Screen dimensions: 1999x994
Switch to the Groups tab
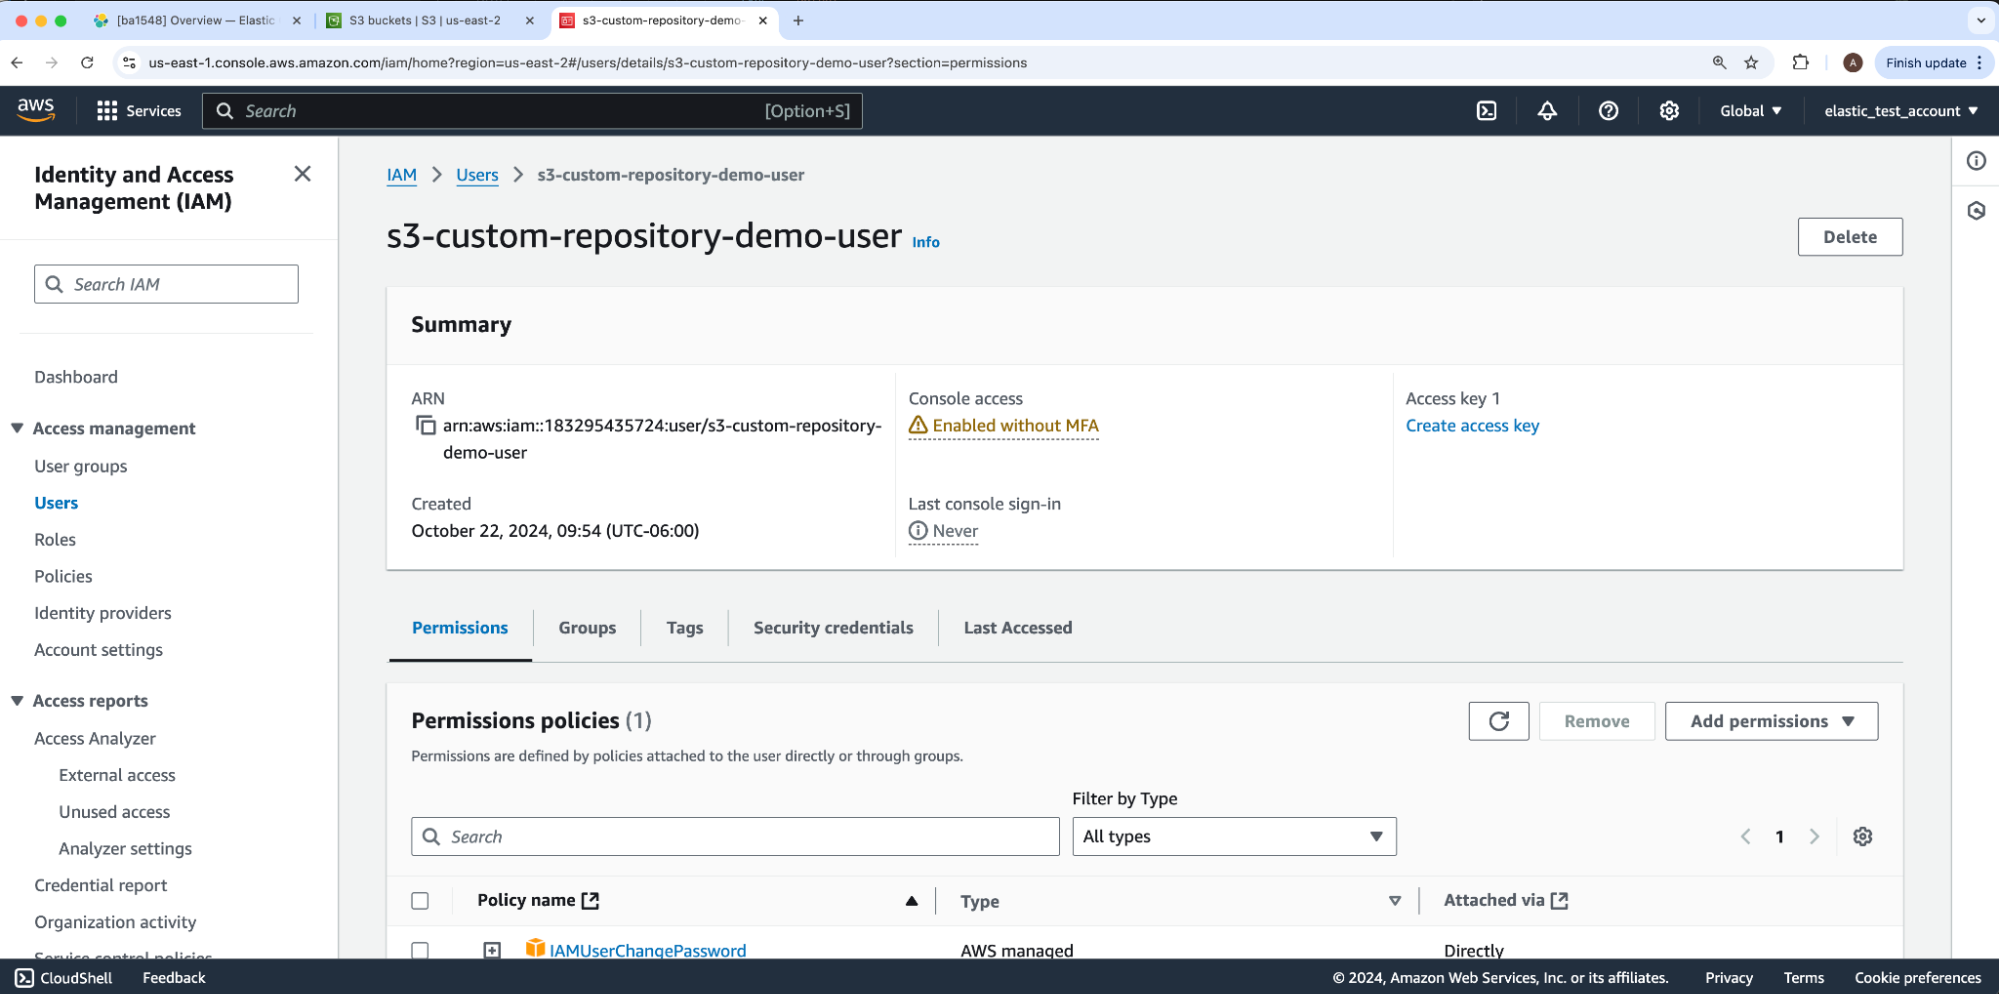coord(587,628)
